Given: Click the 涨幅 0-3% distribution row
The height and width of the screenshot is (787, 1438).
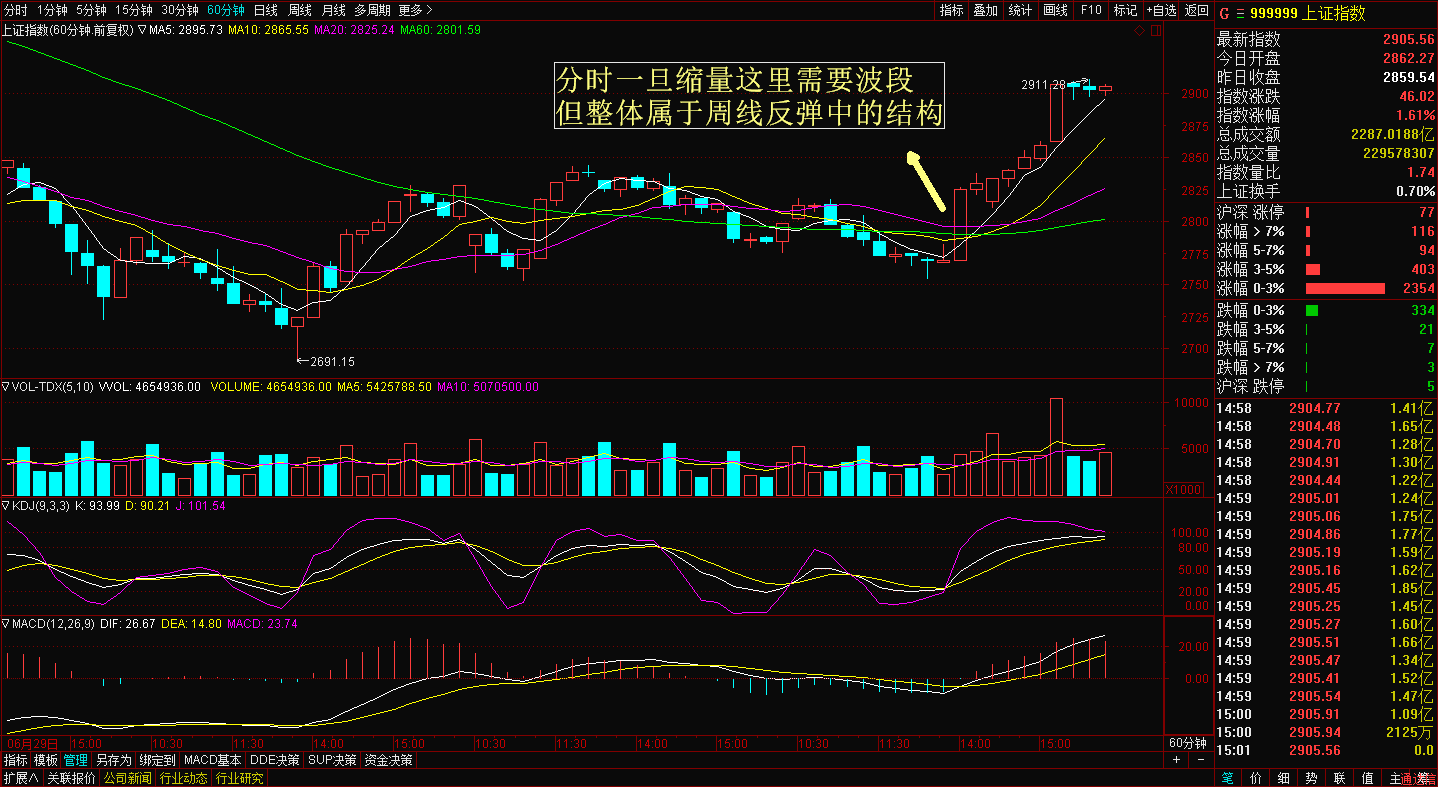Looking at the screenshot, I should [x=1325, y=288].
